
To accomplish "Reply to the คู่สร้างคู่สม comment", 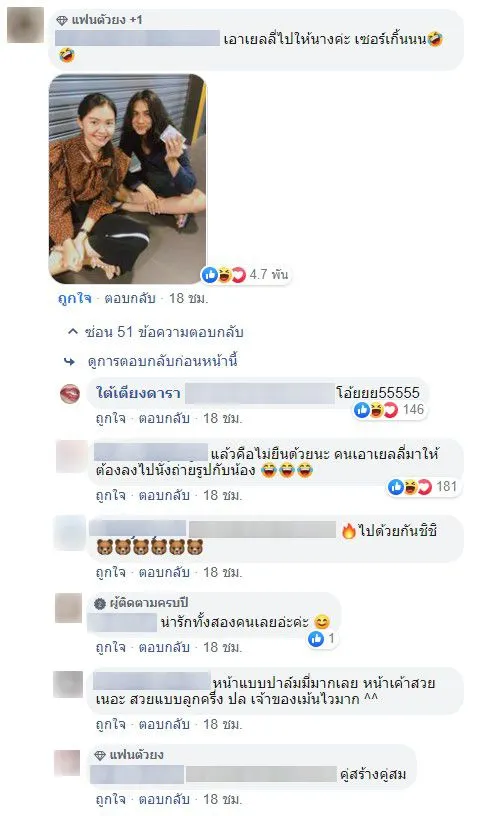I will (x=164, y=799).
